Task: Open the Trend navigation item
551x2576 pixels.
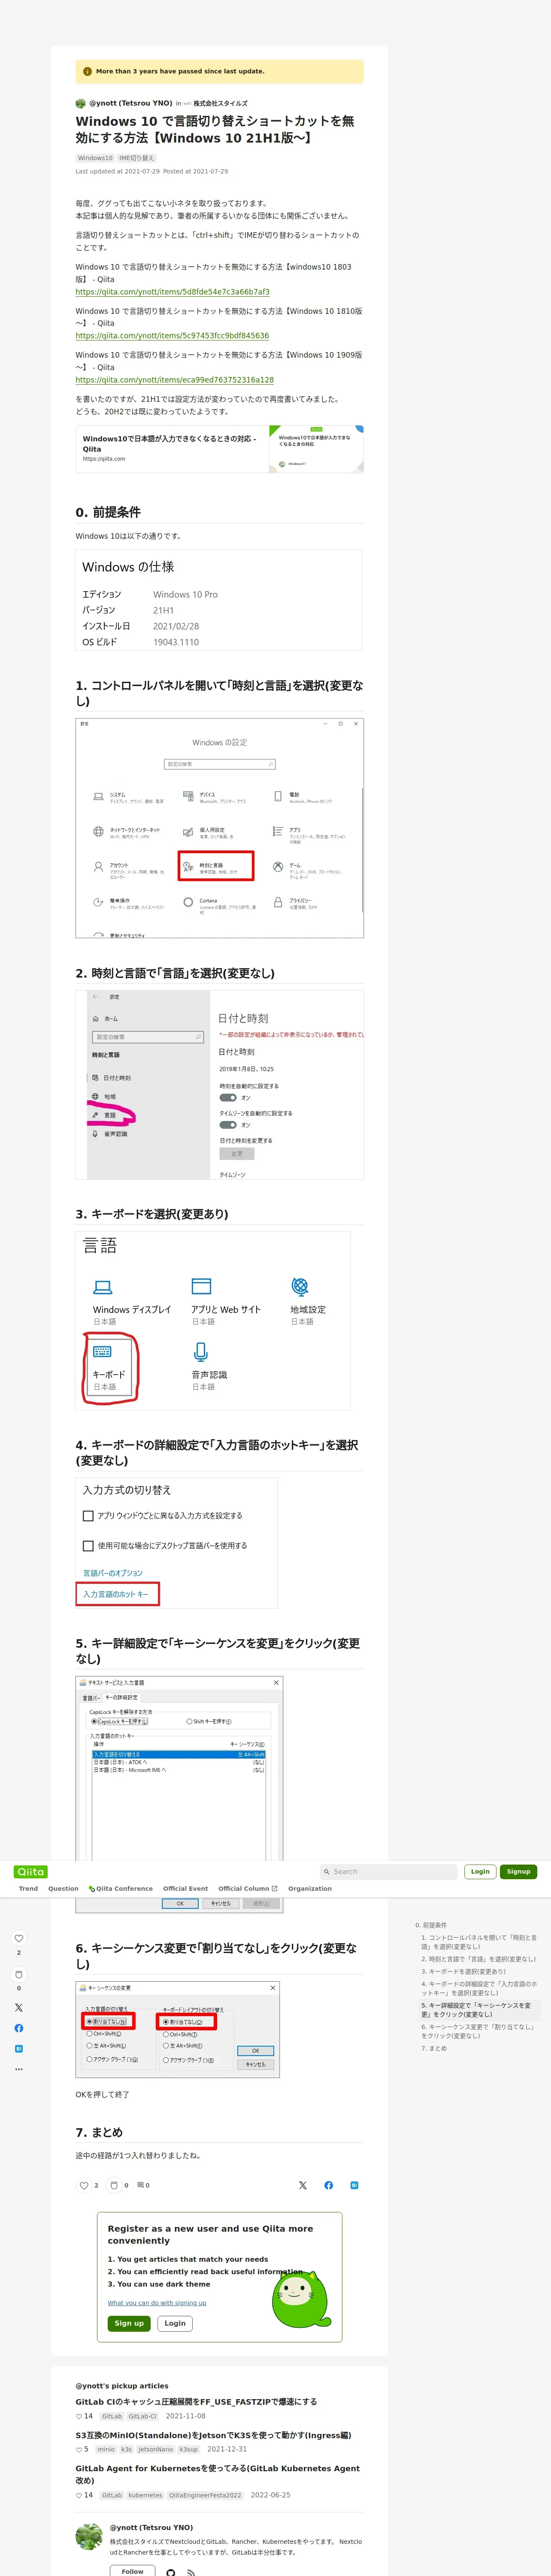Action: coord(28,1889)
